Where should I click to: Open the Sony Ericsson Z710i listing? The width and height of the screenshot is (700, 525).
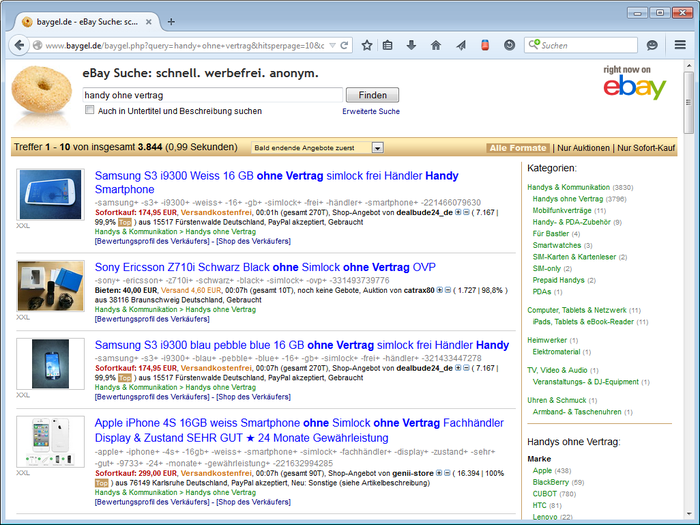[265, 267]
